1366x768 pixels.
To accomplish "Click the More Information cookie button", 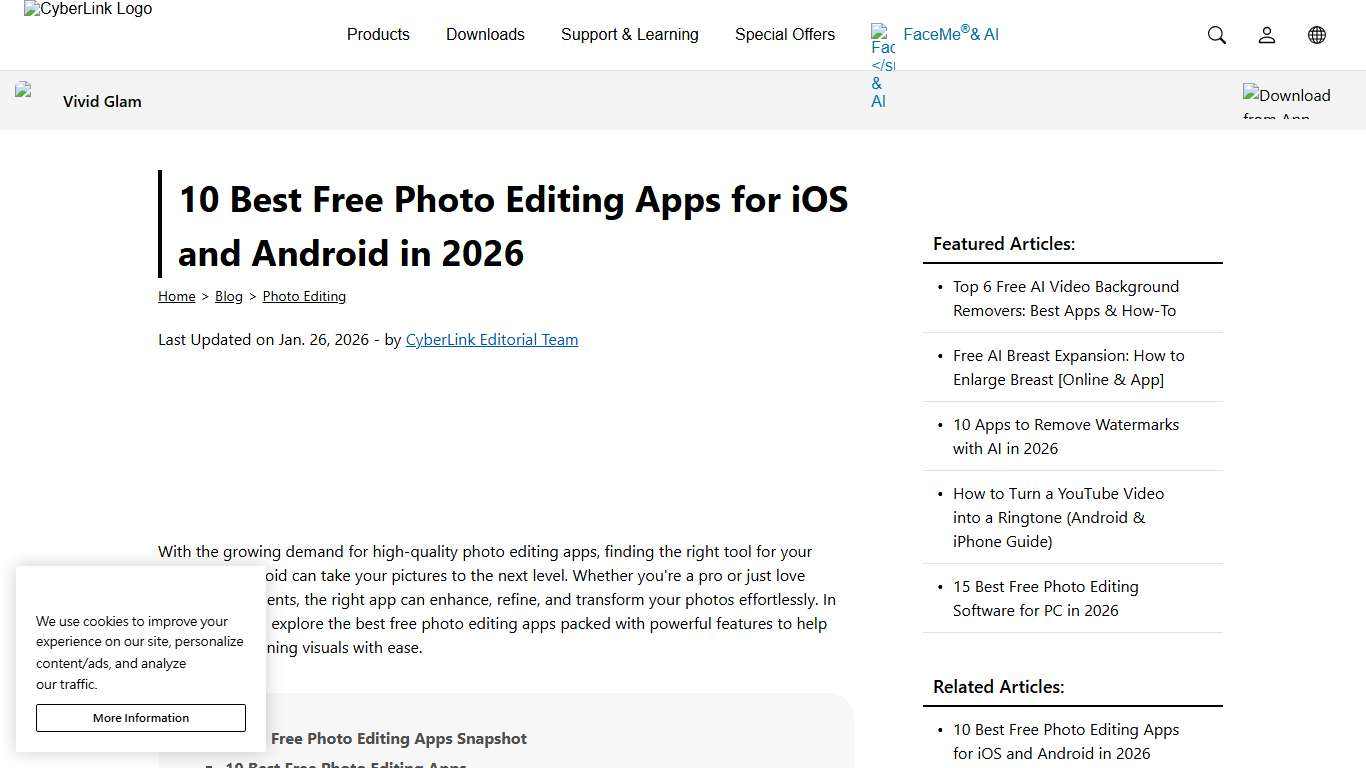I will pyautogui.click(x=140, y=718).
